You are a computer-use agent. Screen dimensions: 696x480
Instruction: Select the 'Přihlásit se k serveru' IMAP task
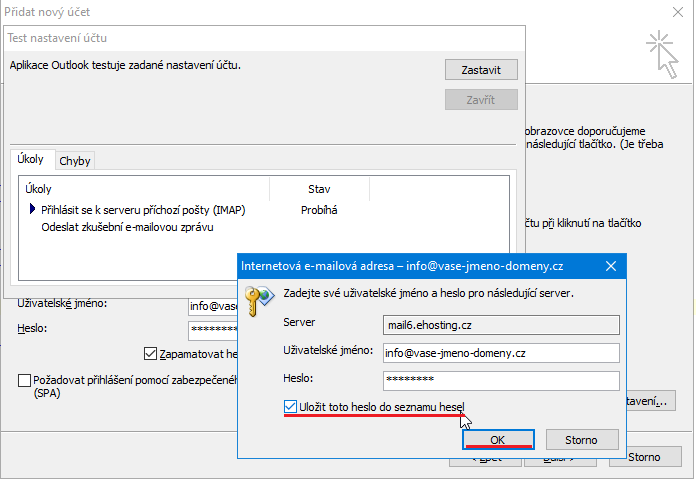point(143,210)
